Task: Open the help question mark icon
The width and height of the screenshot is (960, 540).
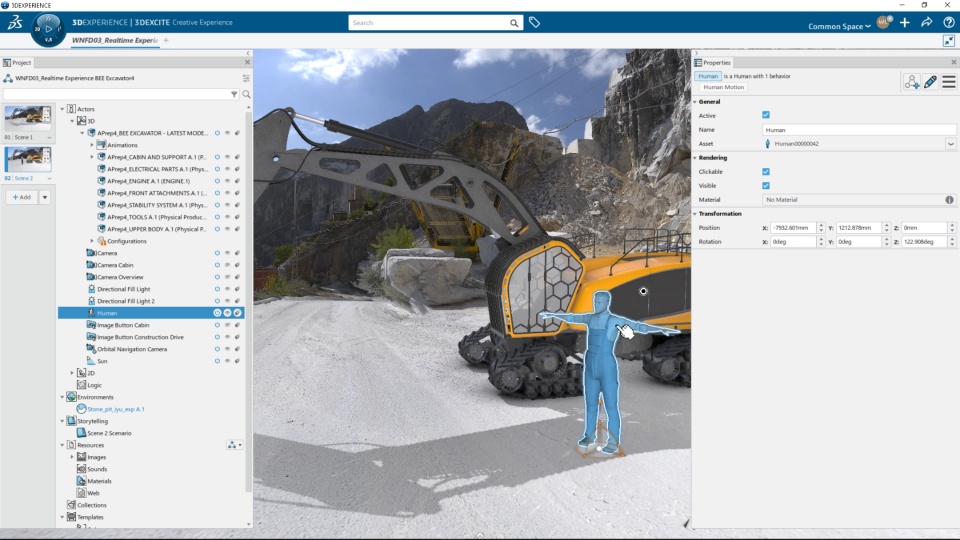Action: pos(949,23)
